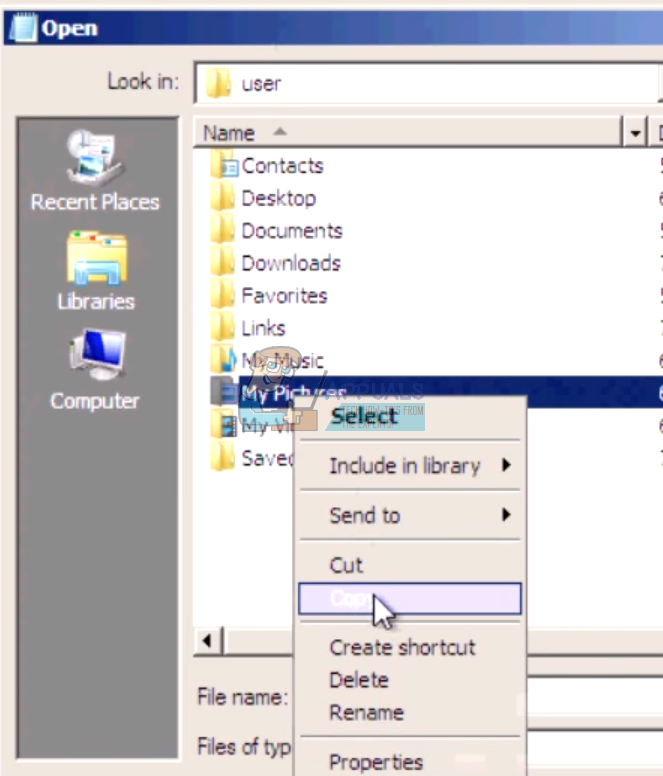Expand the Include in library submenu
Screen dimensions: 663x776
[x=410, y=466]
